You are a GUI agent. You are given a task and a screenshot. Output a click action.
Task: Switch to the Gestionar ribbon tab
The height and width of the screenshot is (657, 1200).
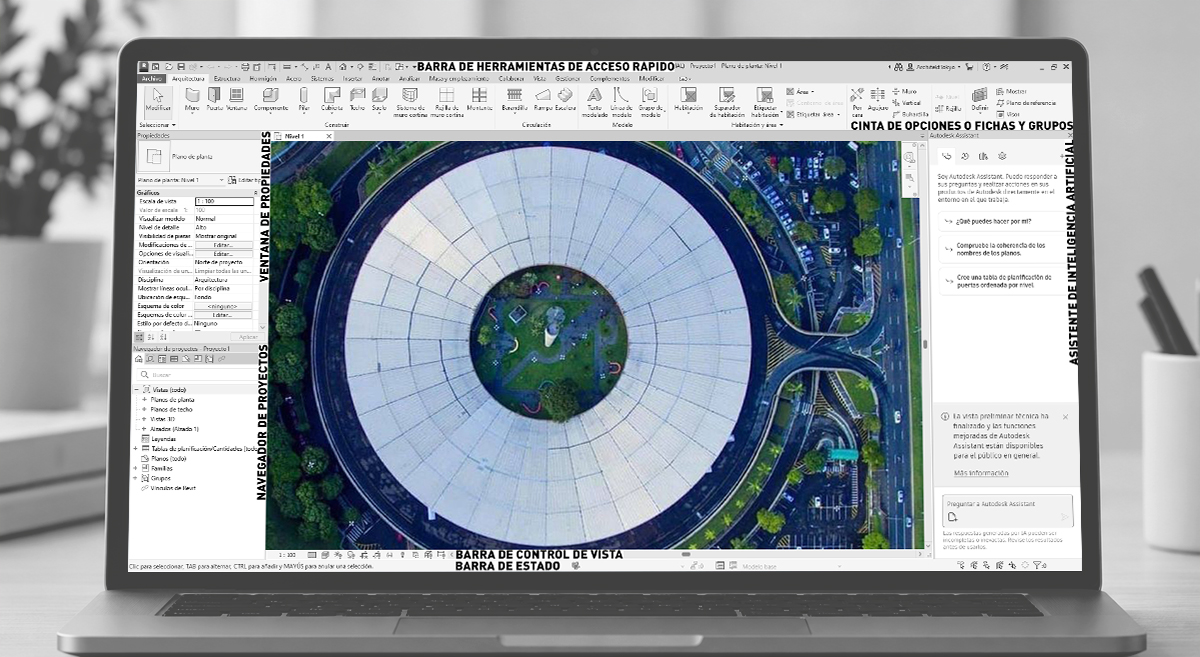568,78
